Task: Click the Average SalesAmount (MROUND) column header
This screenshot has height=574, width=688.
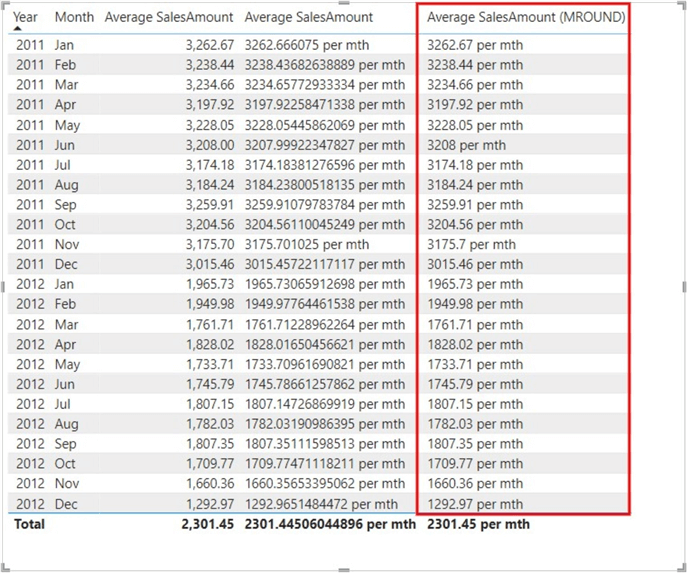Action: click(526, 17)
